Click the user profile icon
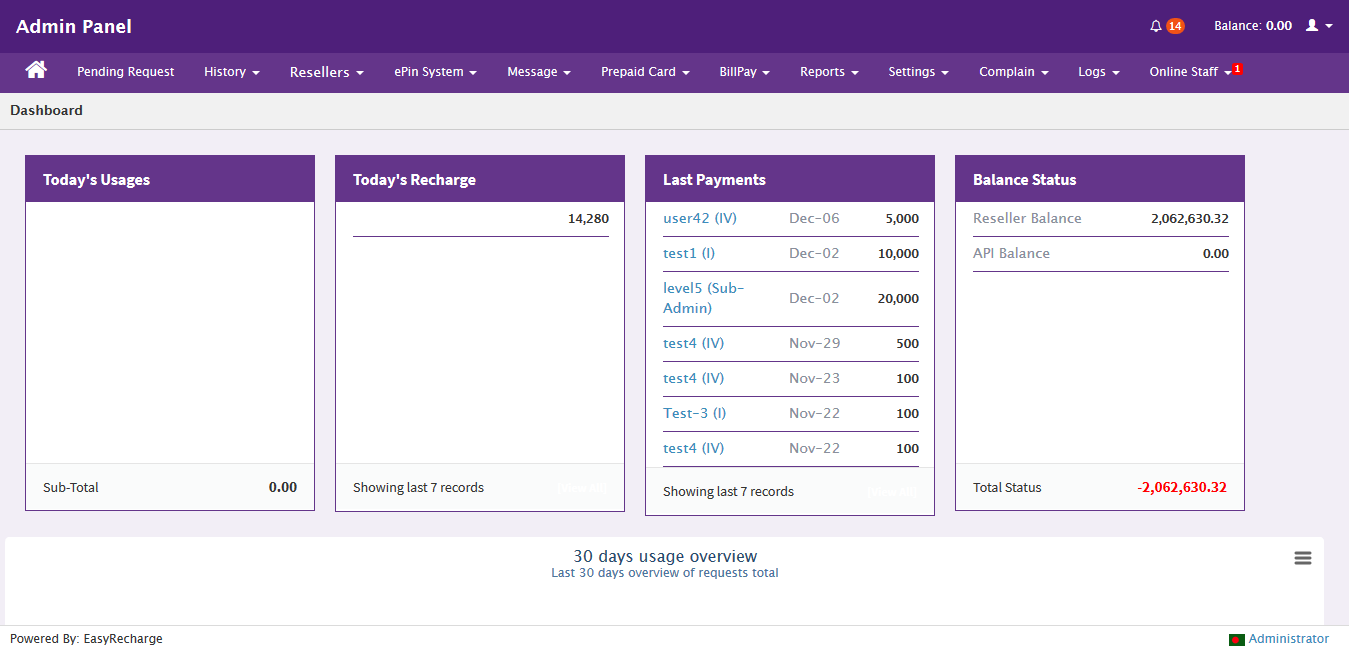 coord(1313,26)
